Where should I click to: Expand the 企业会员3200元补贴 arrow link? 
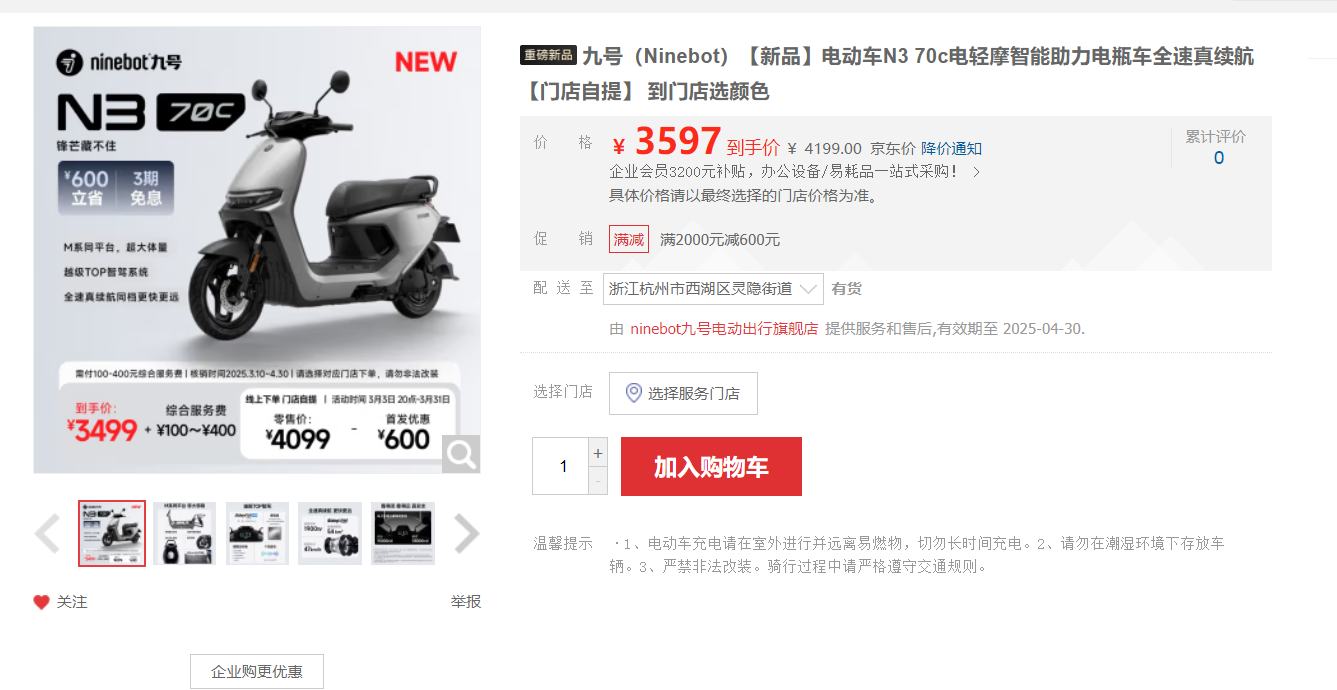[976, 172]
